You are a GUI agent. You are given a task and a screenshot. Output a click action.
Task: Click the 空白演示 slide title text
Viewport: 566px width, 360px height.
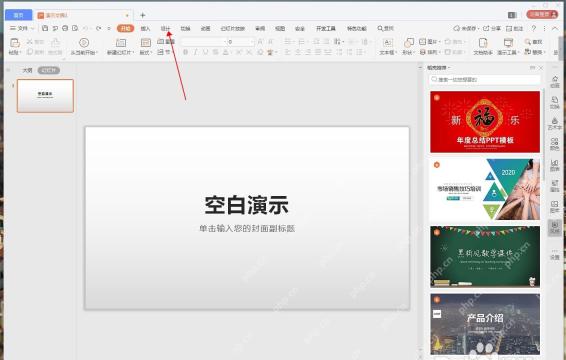(247, 205)
